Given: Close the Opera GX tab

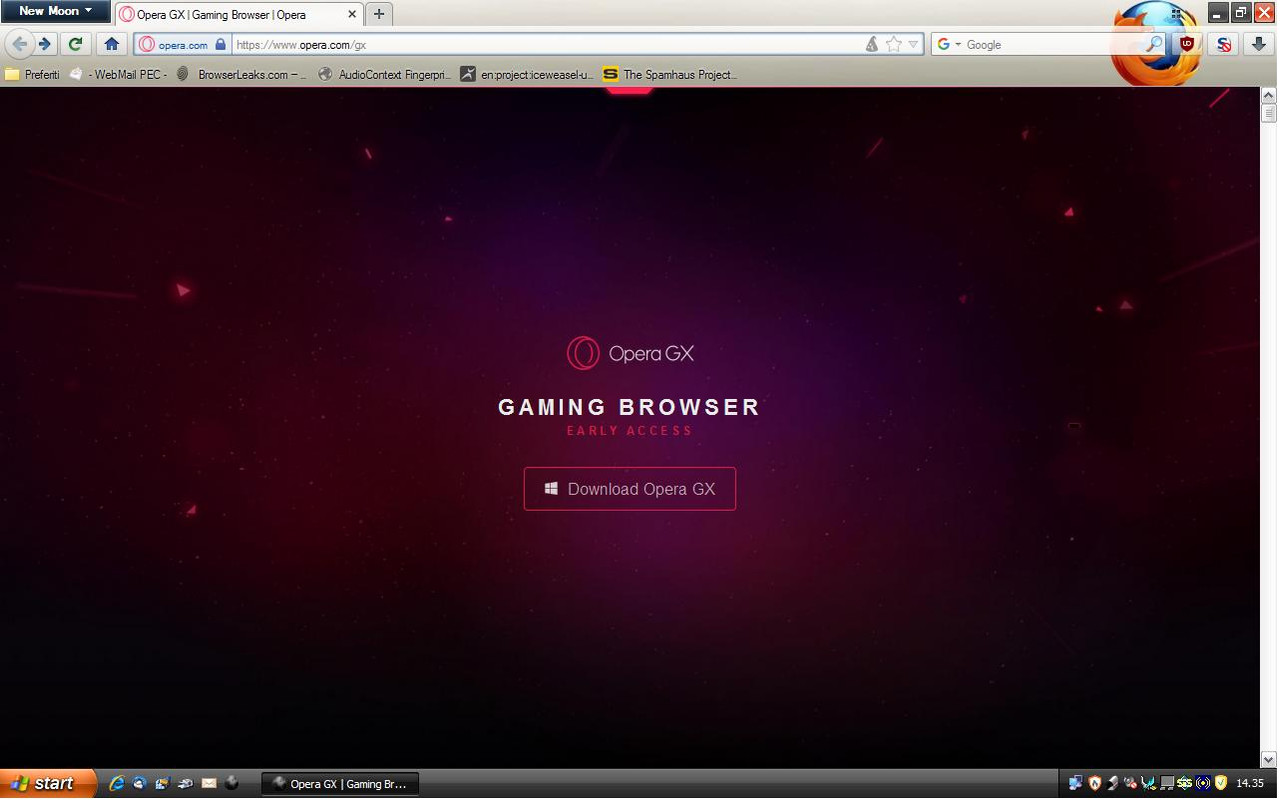Looking at the screenshot, I should pyautogui.click(x=352, y=15).
